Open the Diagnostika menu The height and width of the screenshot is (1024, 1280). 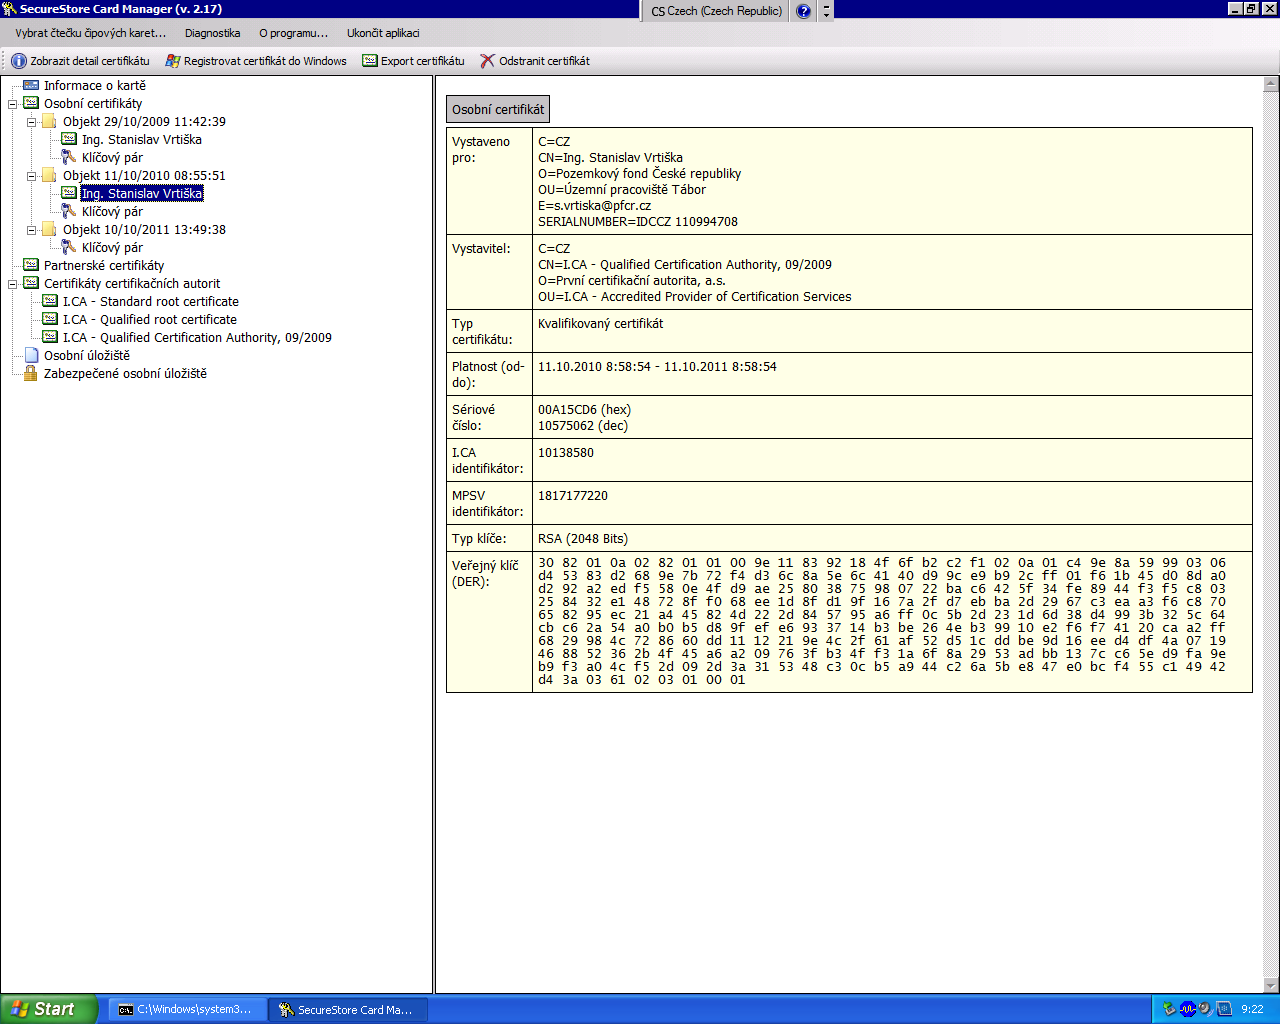point(212,33)
